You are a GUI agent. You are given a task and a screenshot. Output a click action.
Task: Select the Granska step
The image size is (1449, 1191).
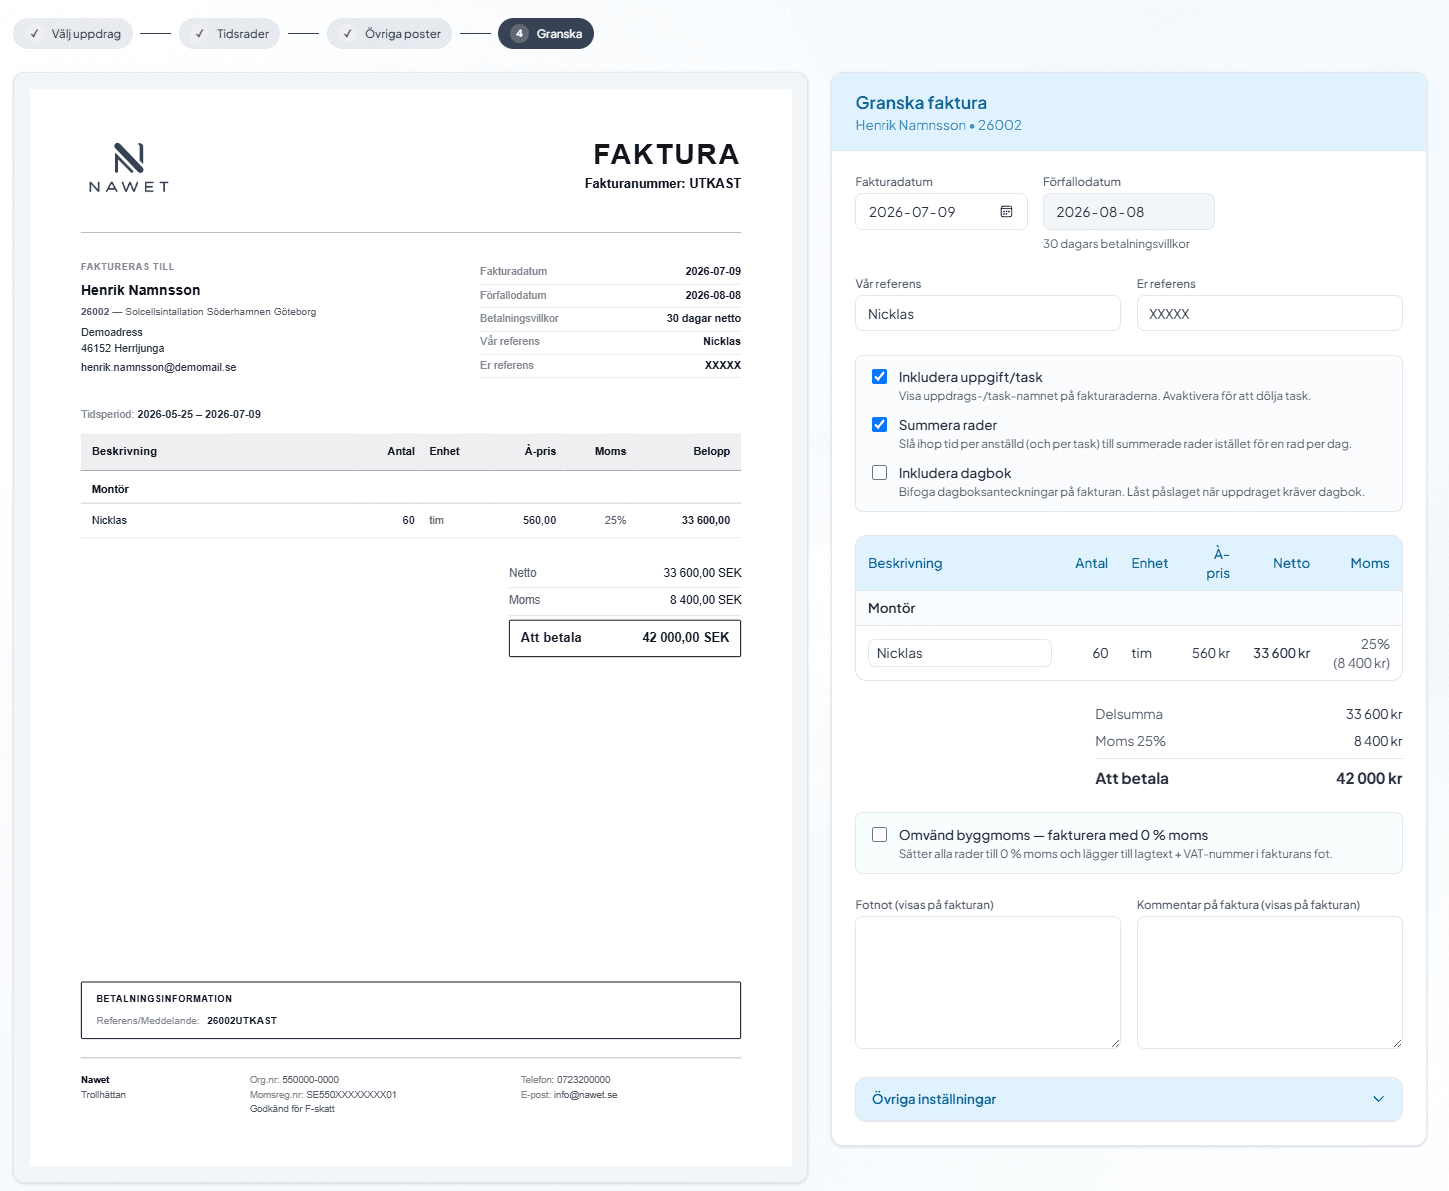point(546,34)
